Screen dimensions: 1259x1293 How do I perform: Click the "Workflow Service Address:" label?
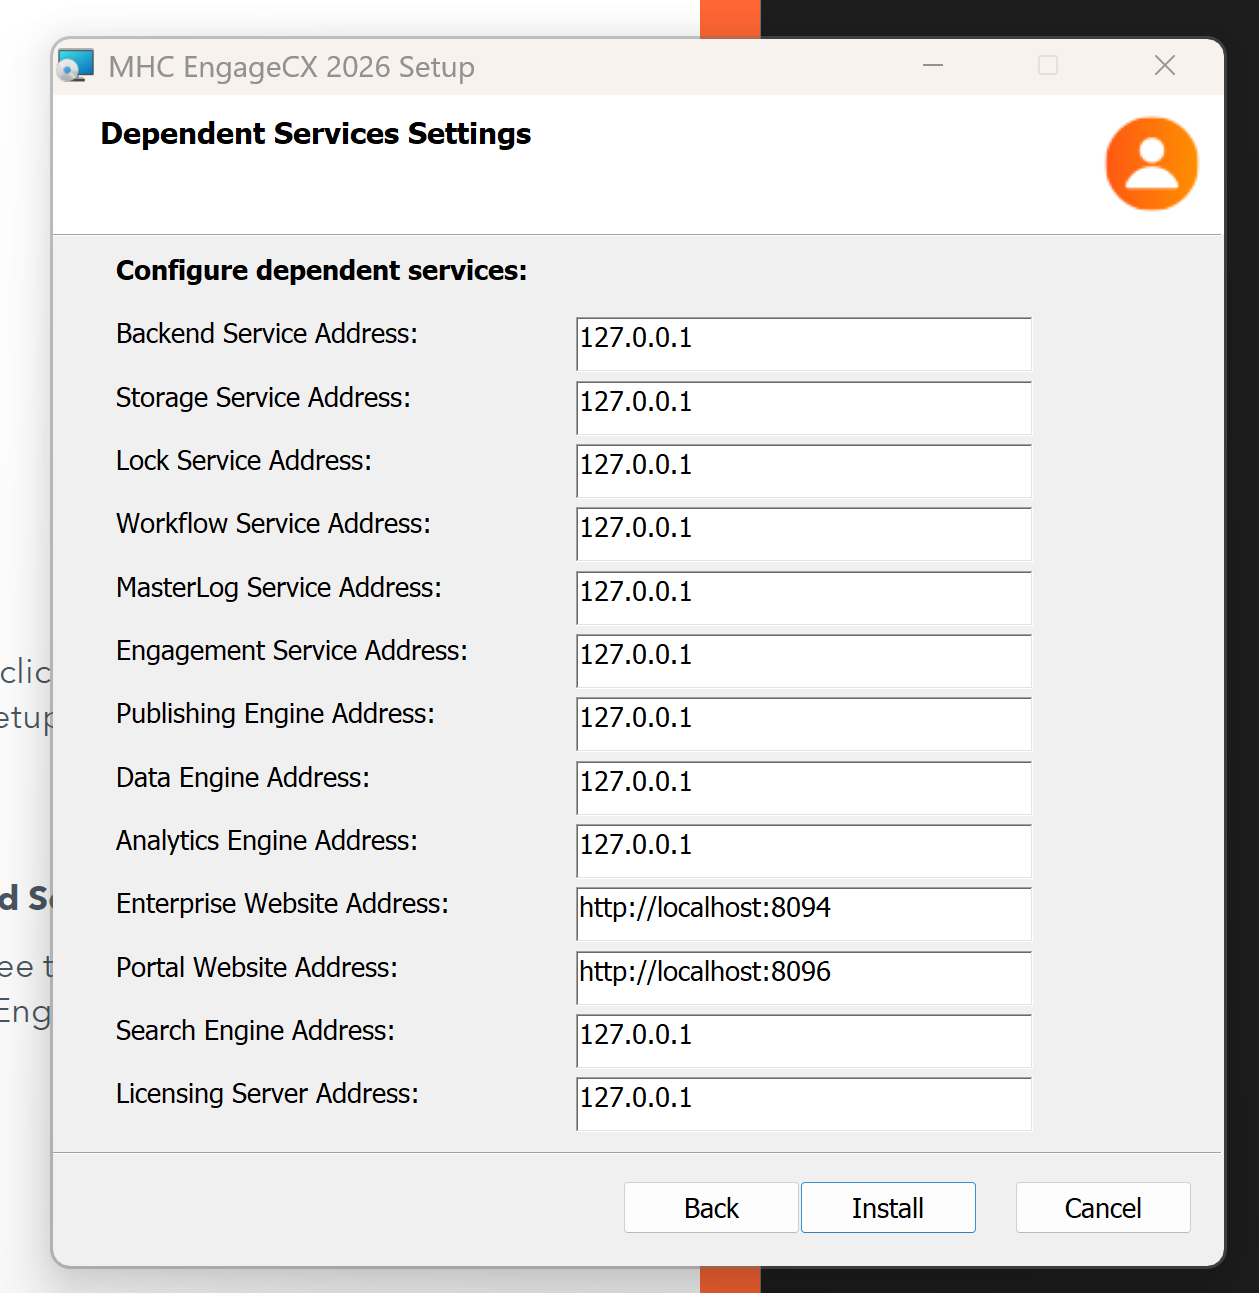273,524
